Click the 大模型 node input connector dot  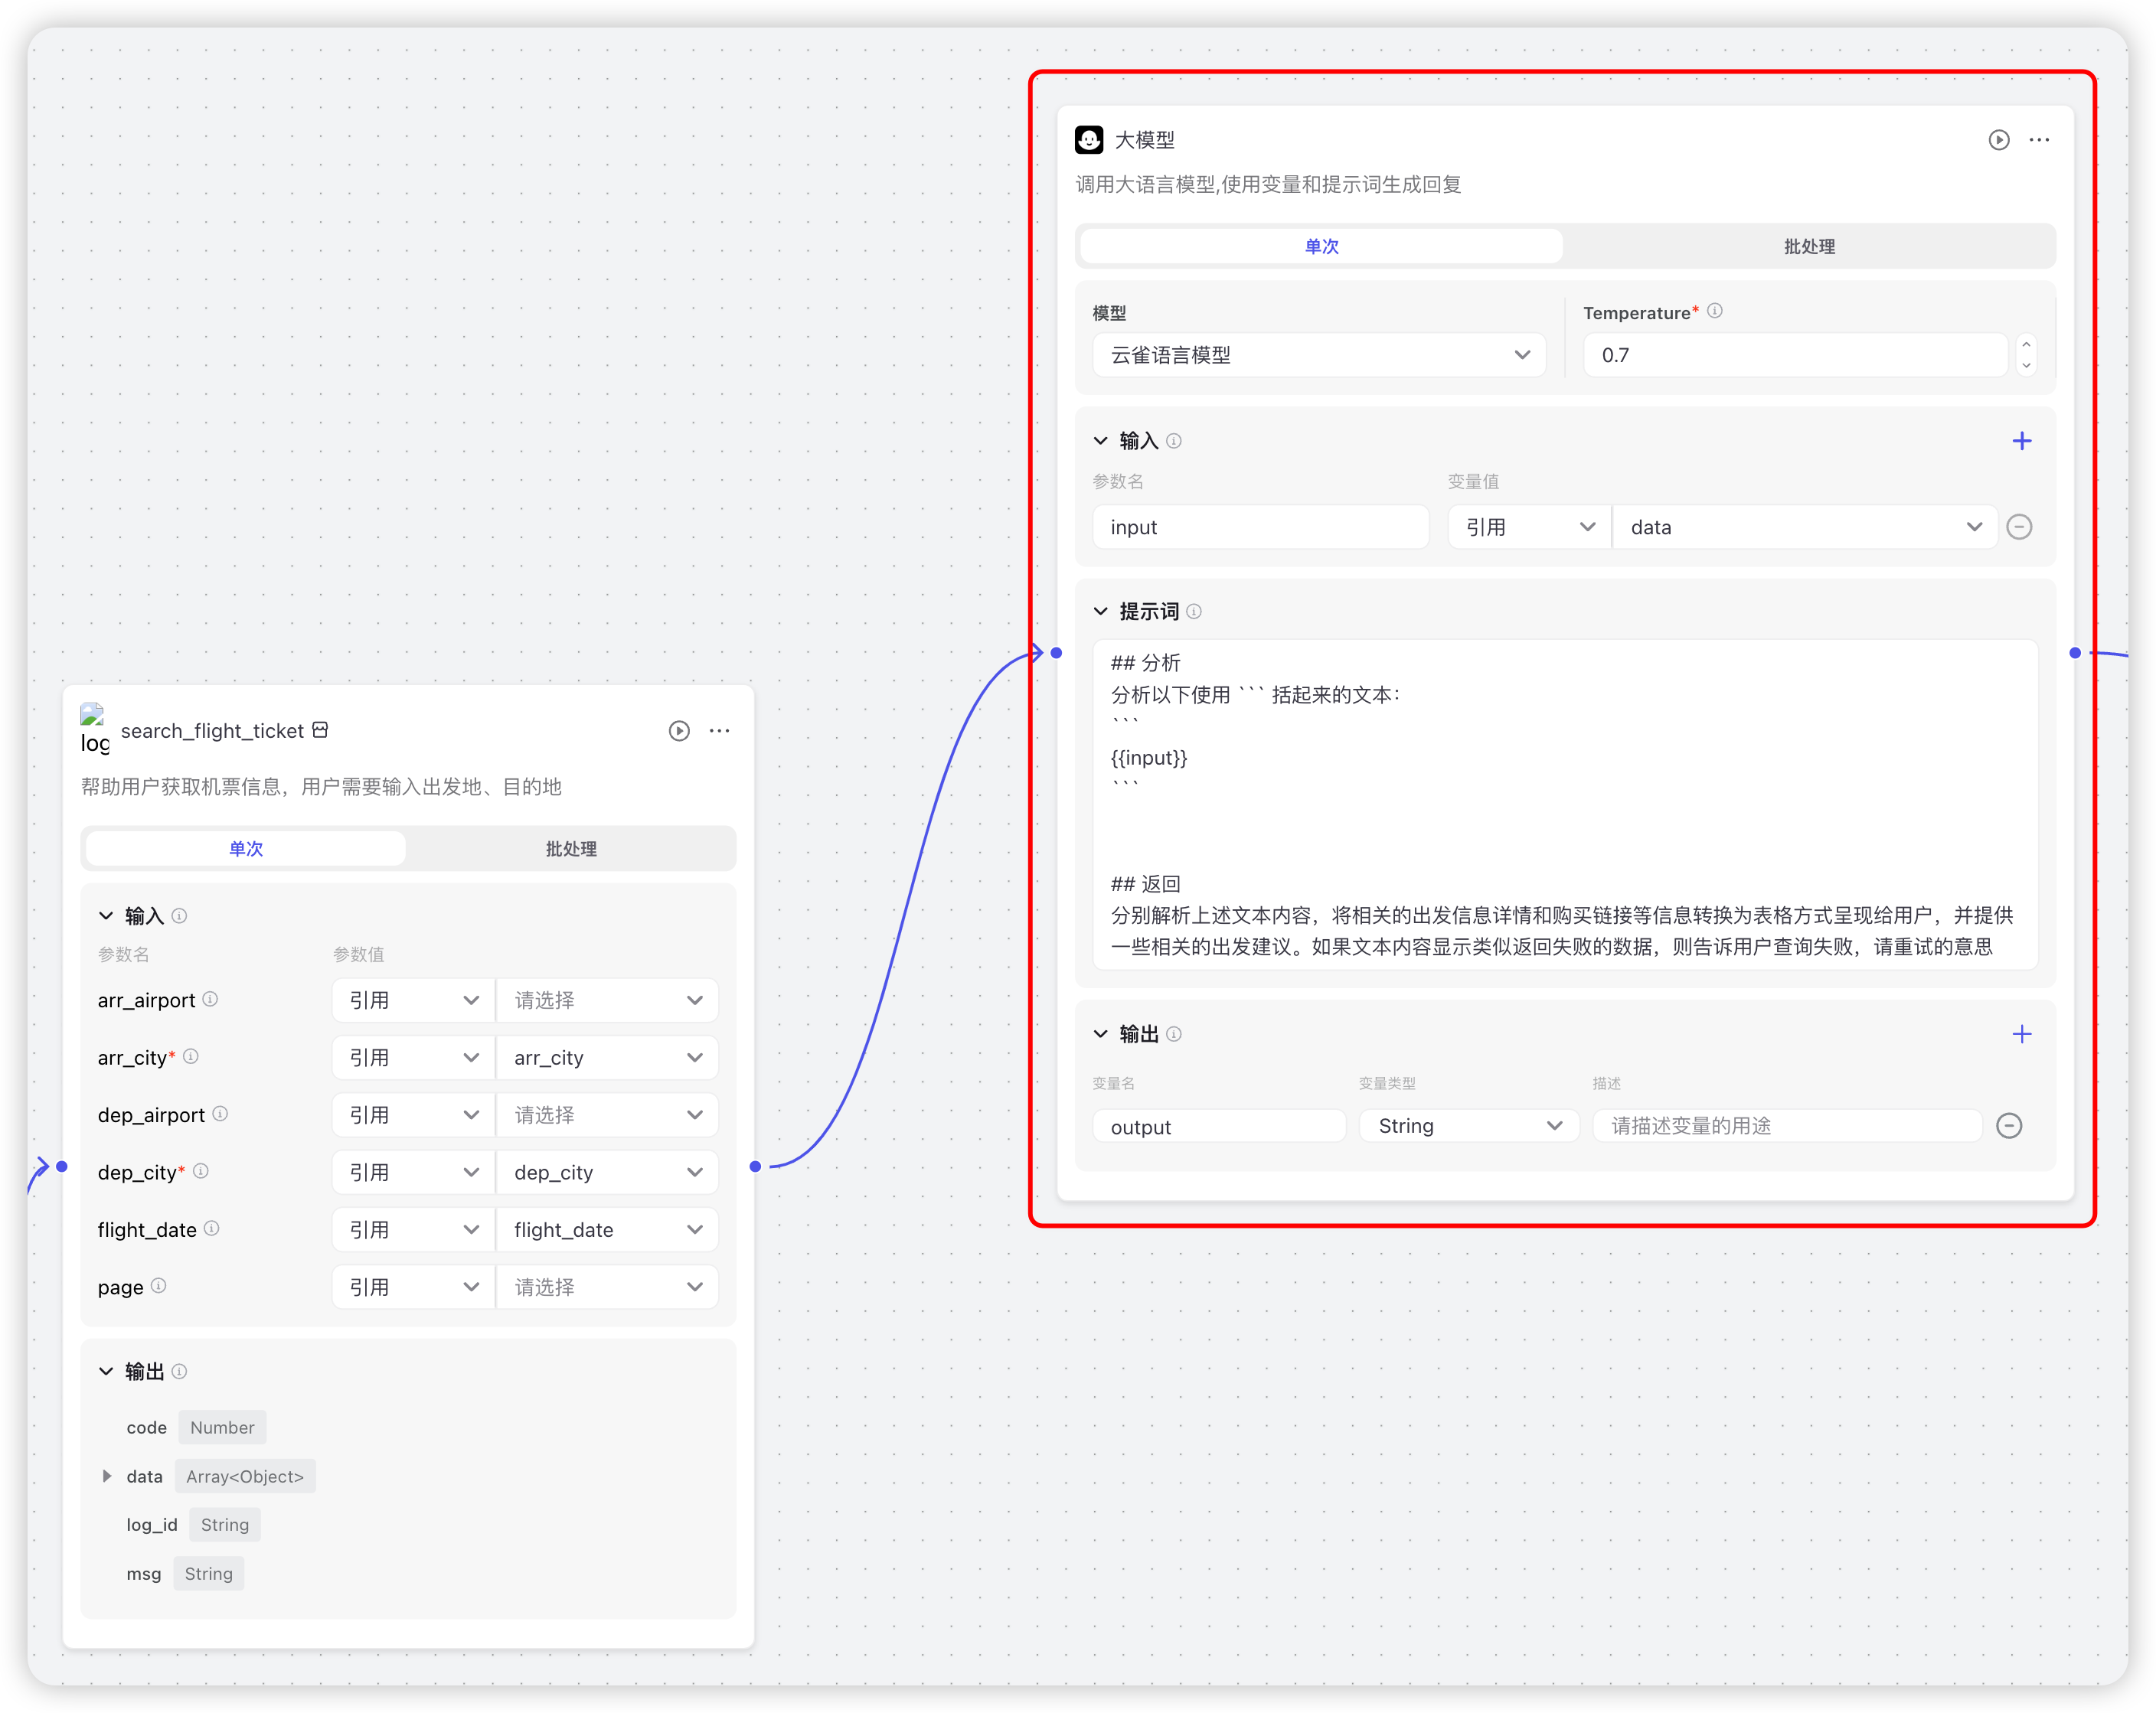click(1056, 652)
